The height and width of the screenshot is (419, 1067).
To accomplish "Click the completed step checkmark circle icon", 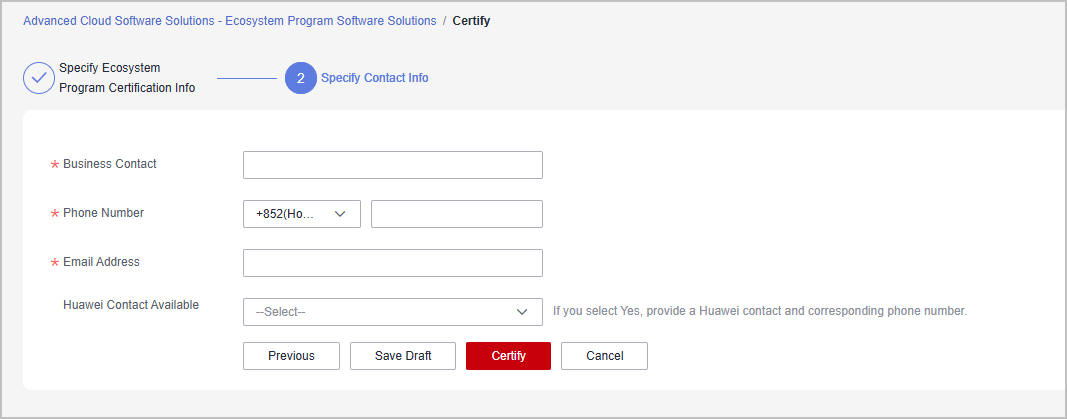I will pos(39,78).
